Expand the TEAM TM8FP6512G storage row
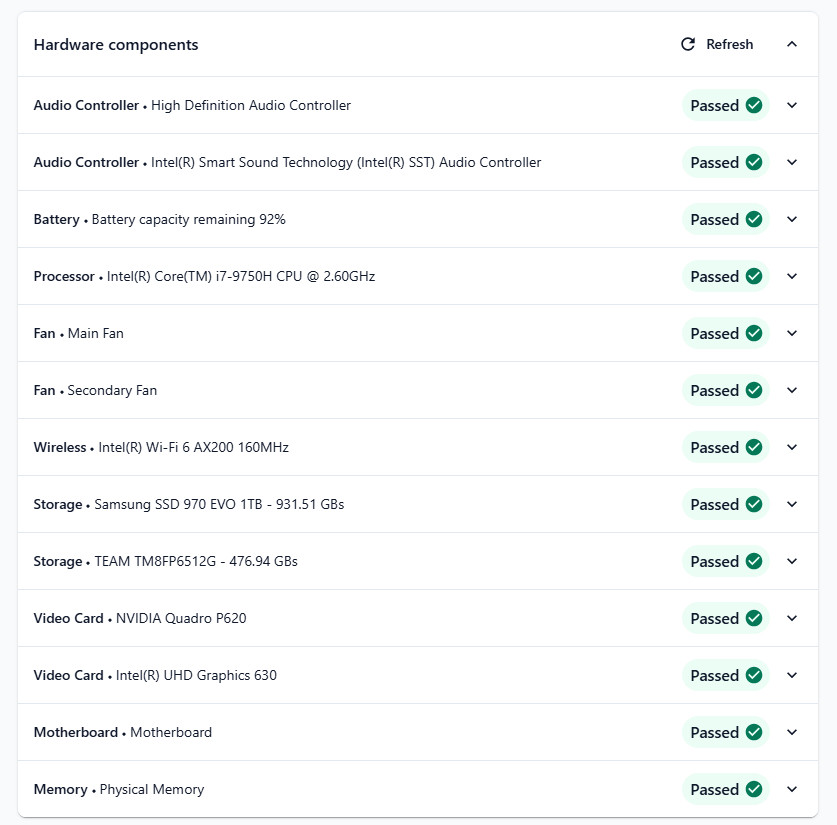 (x=792, y=561)
